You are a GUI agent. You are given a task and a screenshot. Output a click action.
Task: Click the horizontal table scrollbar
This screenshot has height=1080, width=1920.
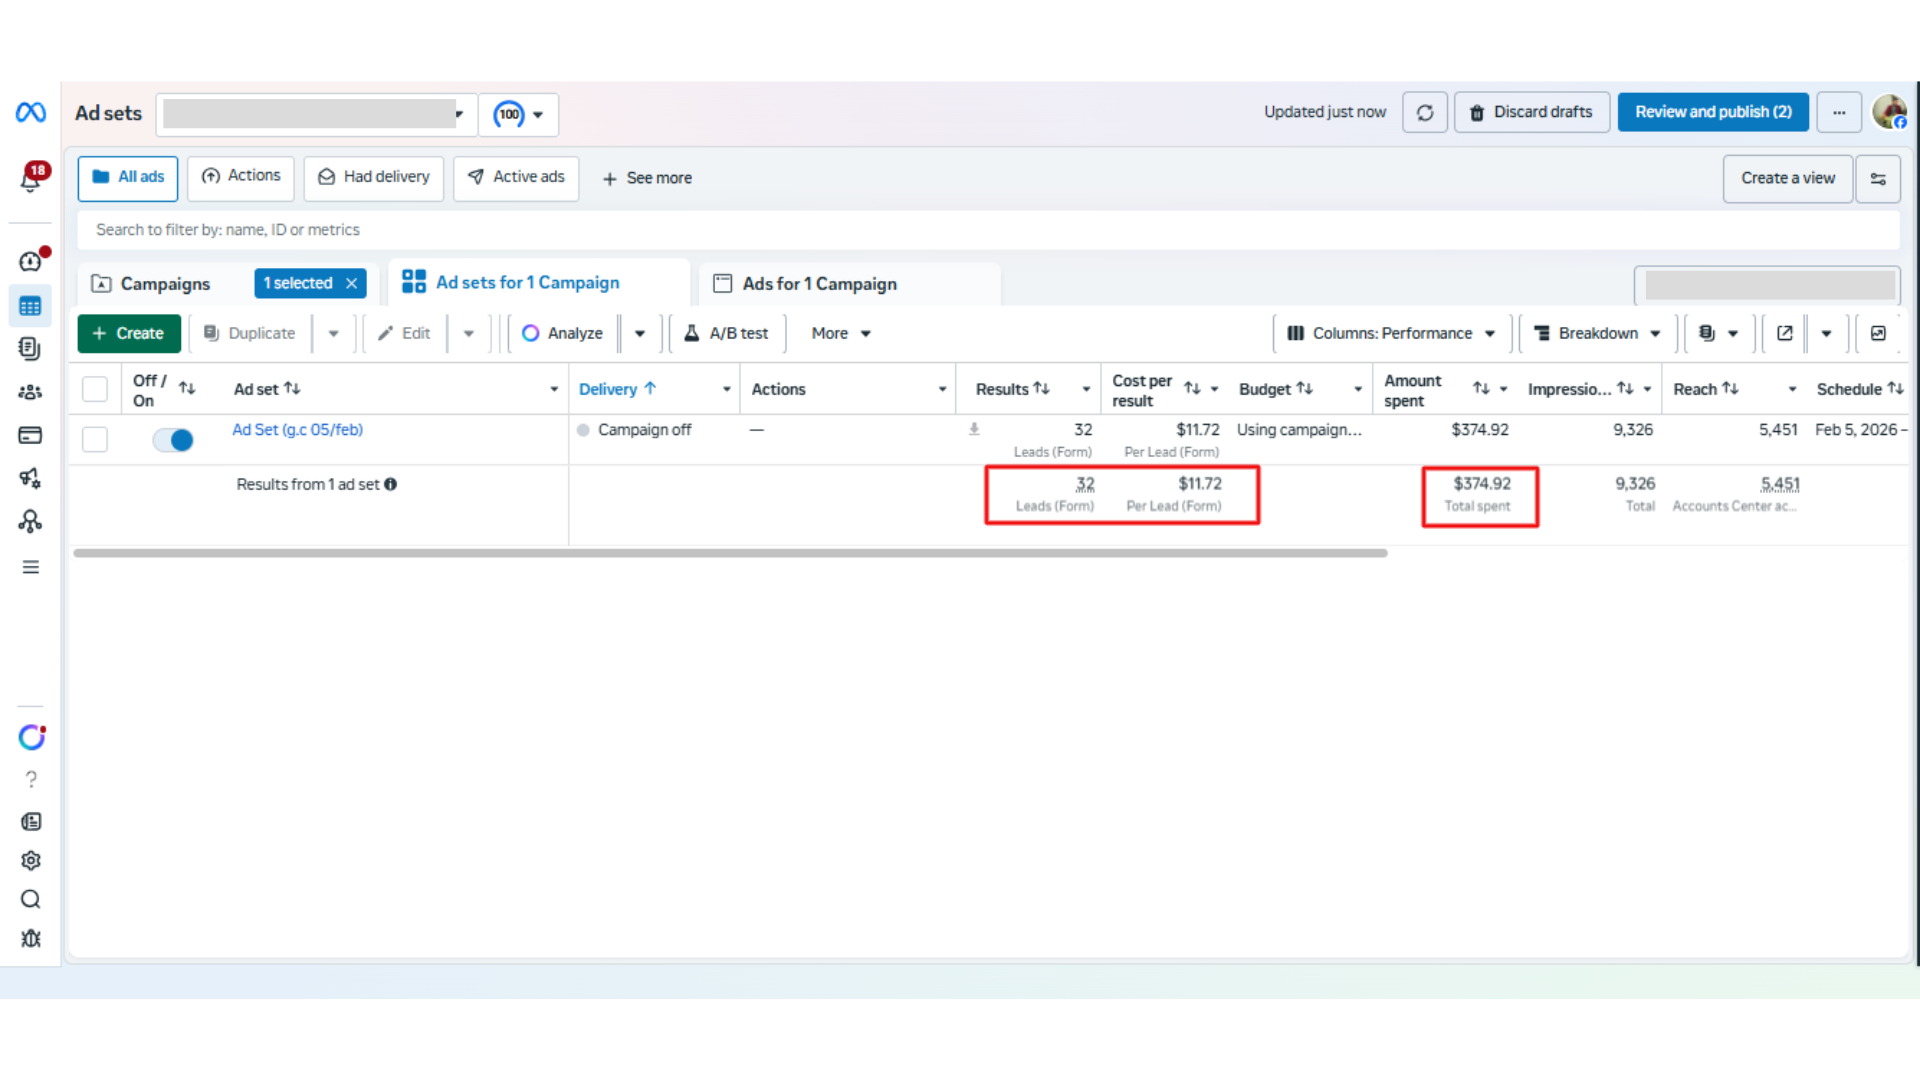(x=730, y=553)
